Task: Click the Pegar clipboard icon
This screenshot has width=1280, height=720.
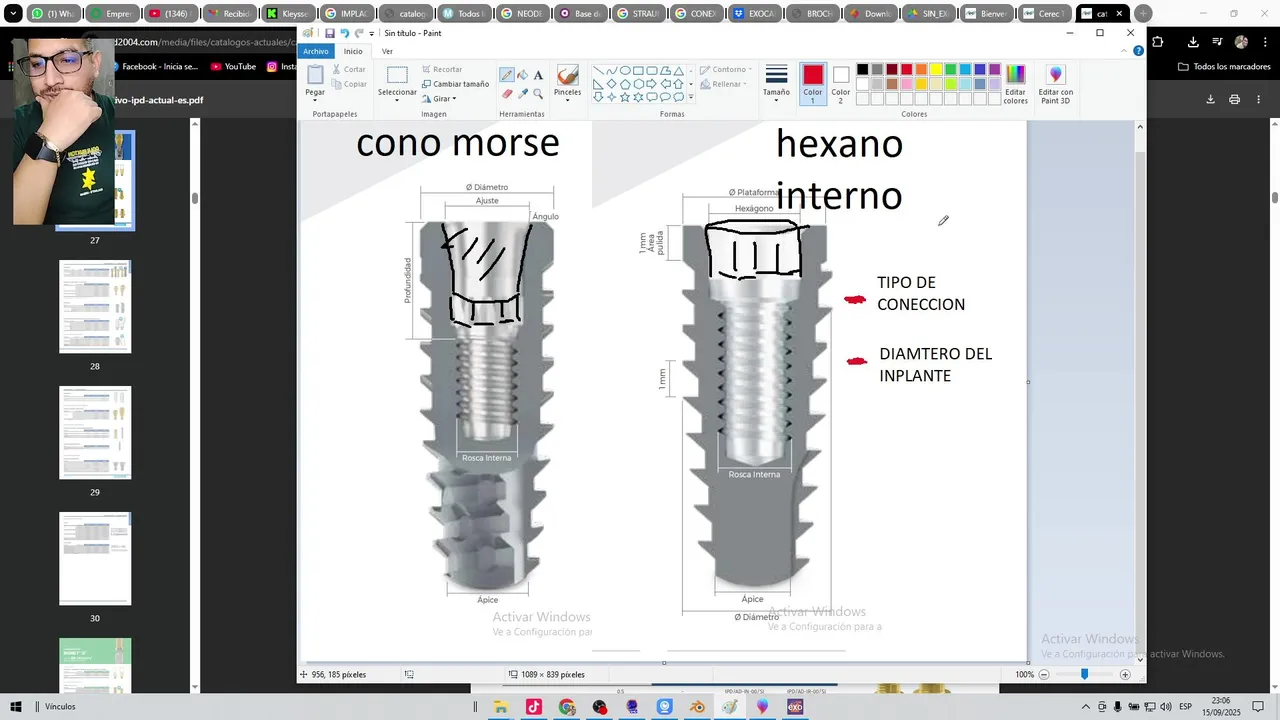Action: pyautogui.click(x=315, y=75)
